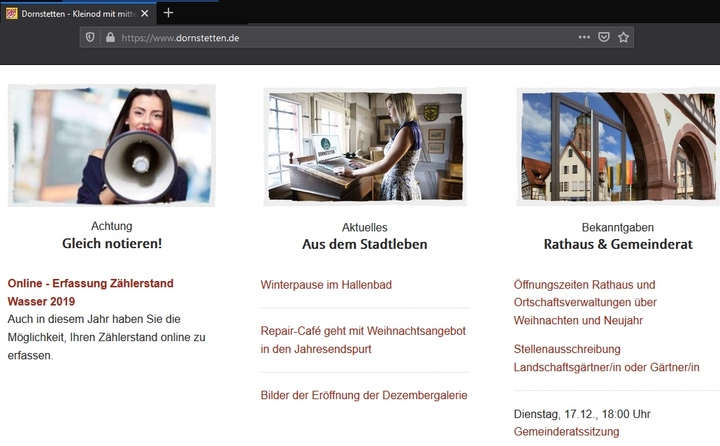720x446 pixels.
Task: Select the Dornstetten tab
Action: coord(75,13)
